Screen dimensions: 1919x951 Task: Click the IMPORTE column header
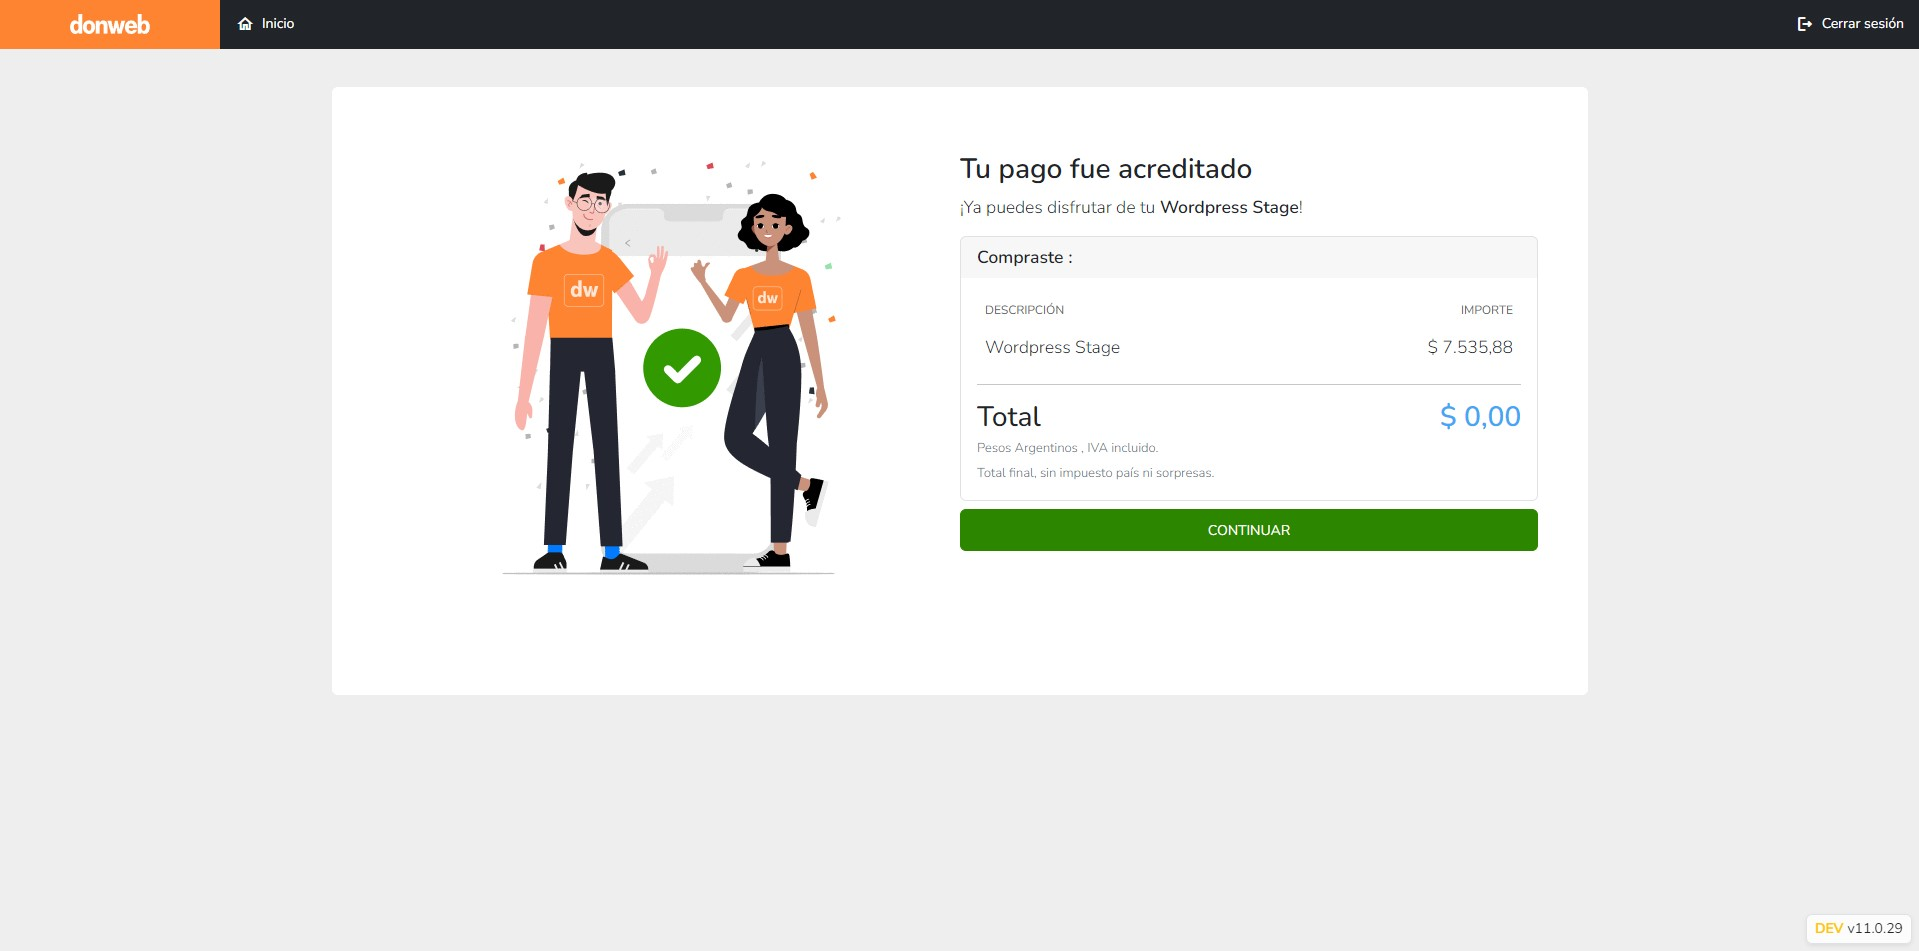1486,310
